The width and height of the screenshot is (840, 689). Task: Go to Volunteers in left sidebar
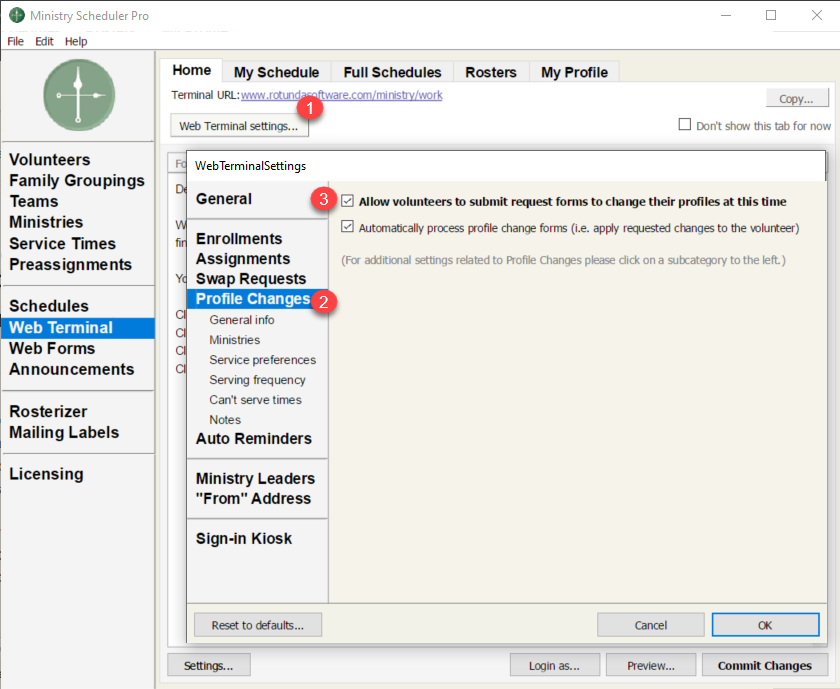49,160
